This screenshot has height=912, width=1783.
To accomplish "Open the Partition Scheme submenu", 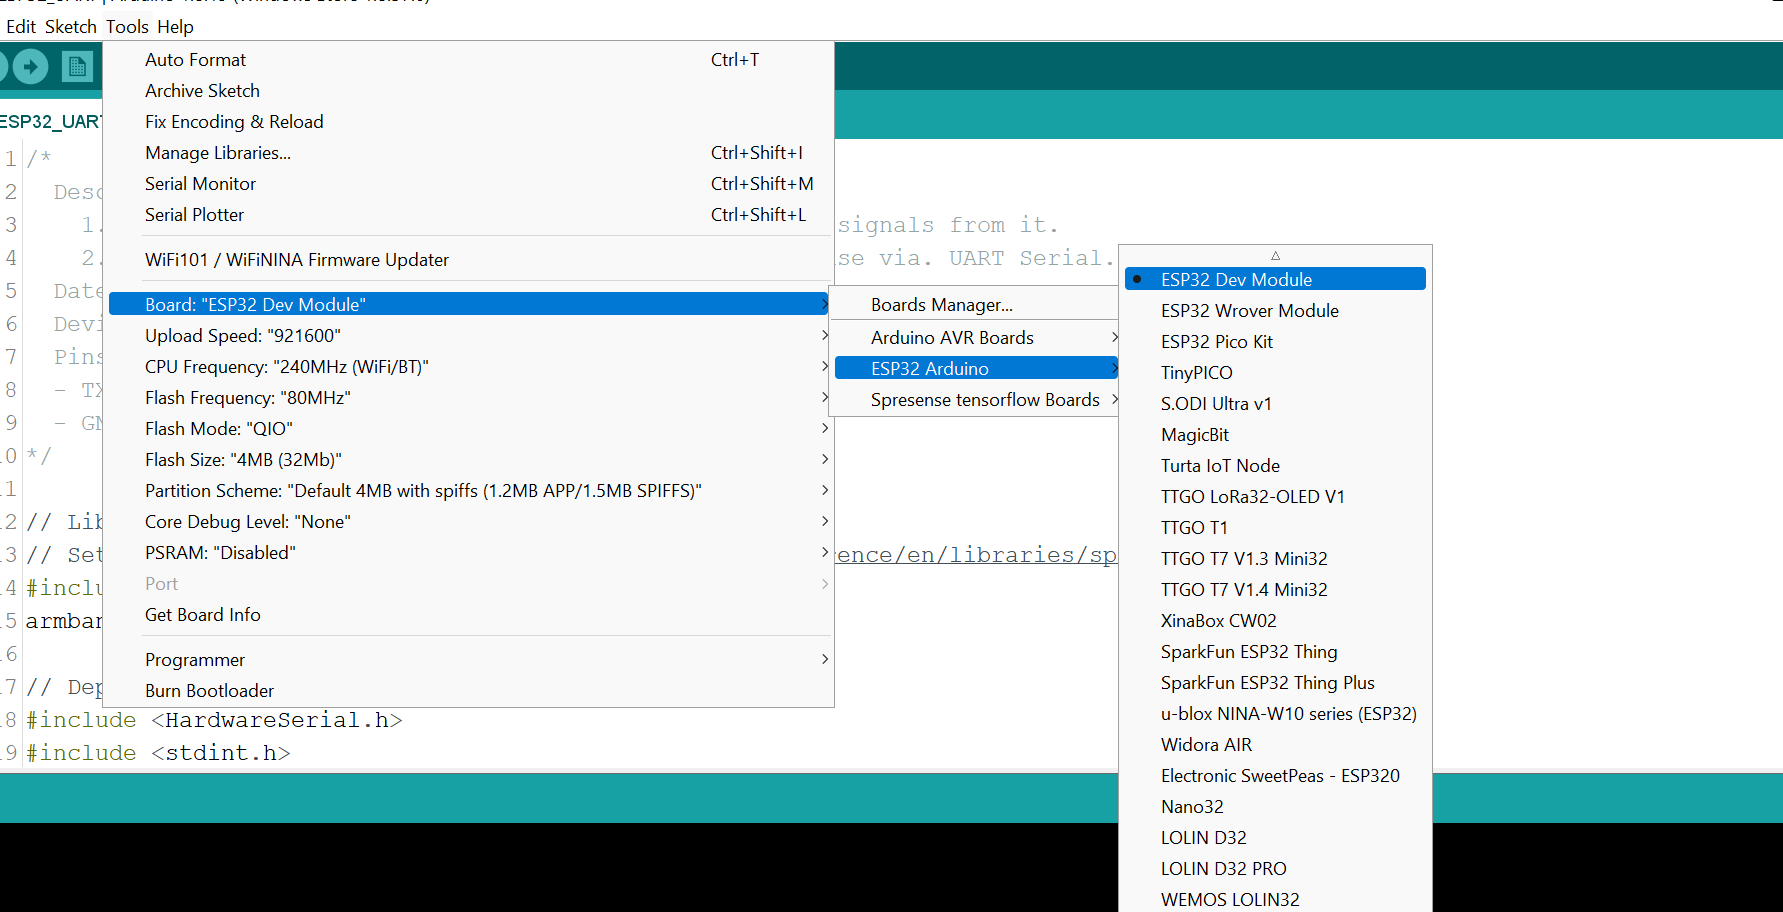I will (x=423, y=490).
